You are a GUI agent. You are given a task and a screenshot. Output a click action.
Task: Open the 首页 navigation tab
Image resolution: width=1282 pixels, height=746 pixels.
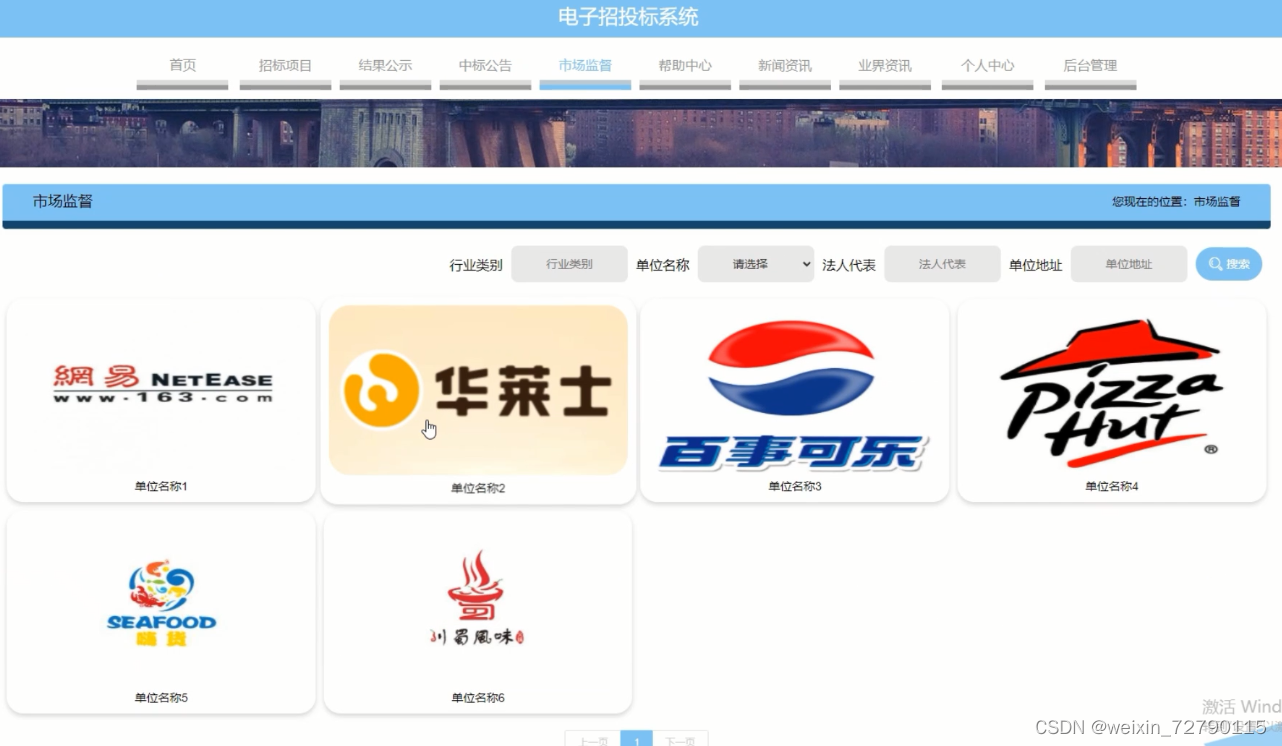(182, 66)
